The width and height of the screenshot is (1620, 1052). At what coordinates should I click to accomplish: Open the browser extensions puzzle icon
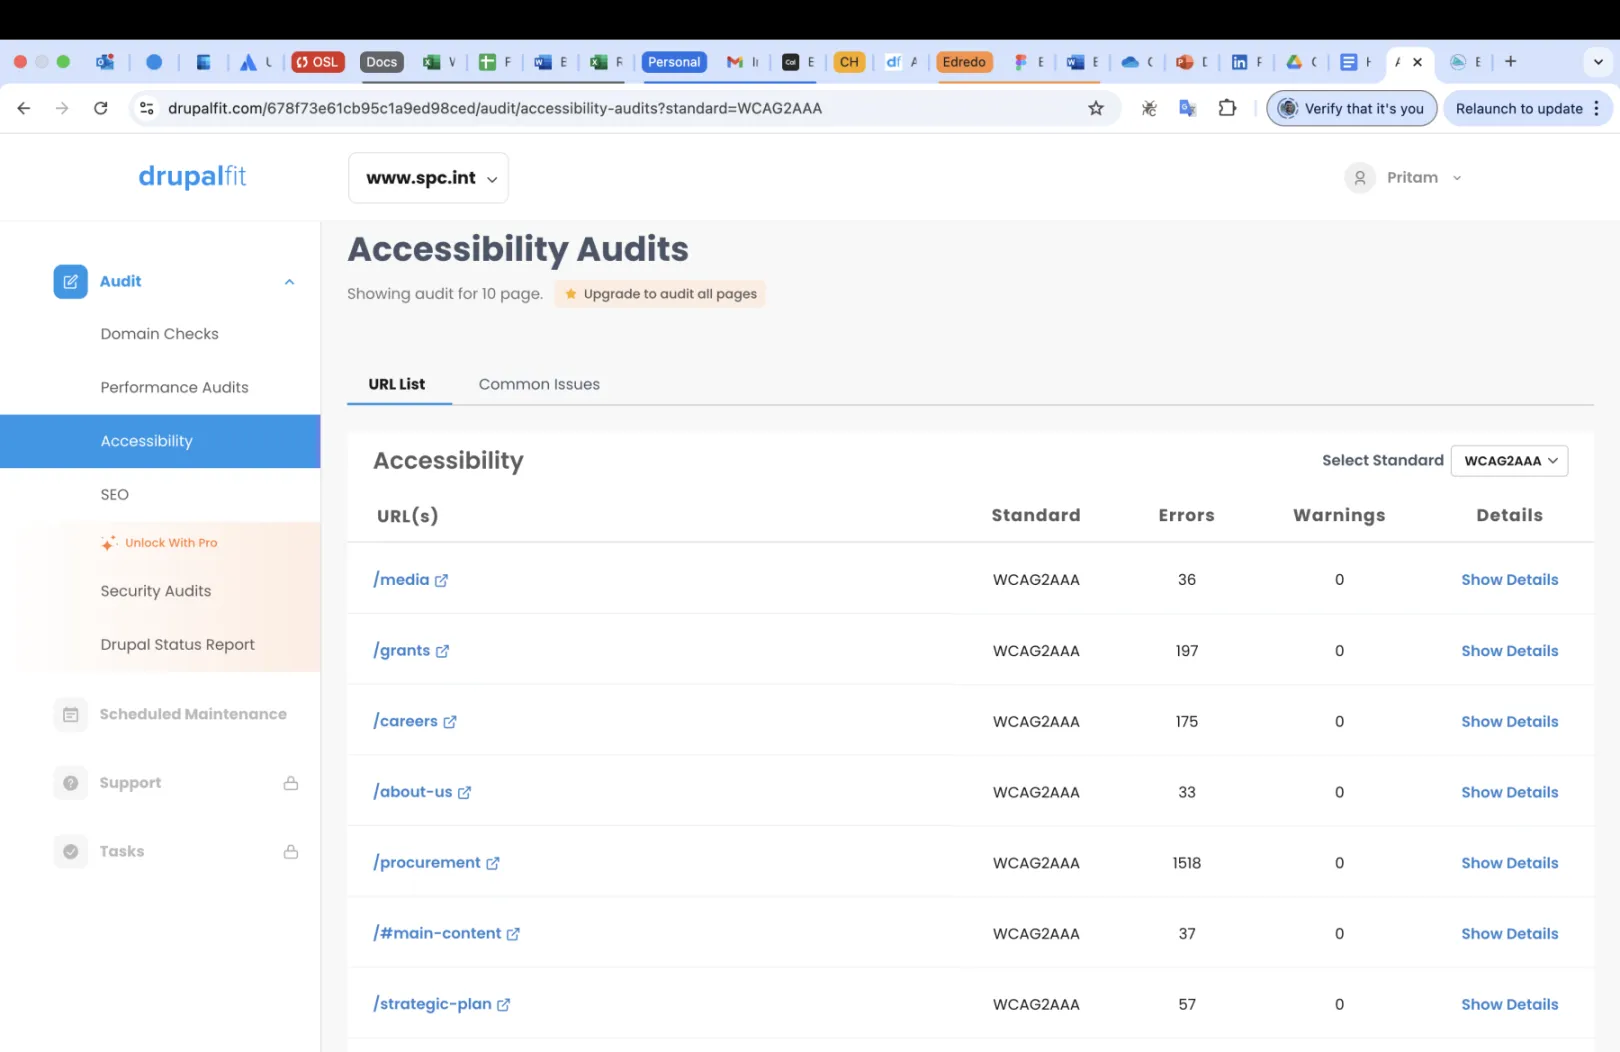1227,108
